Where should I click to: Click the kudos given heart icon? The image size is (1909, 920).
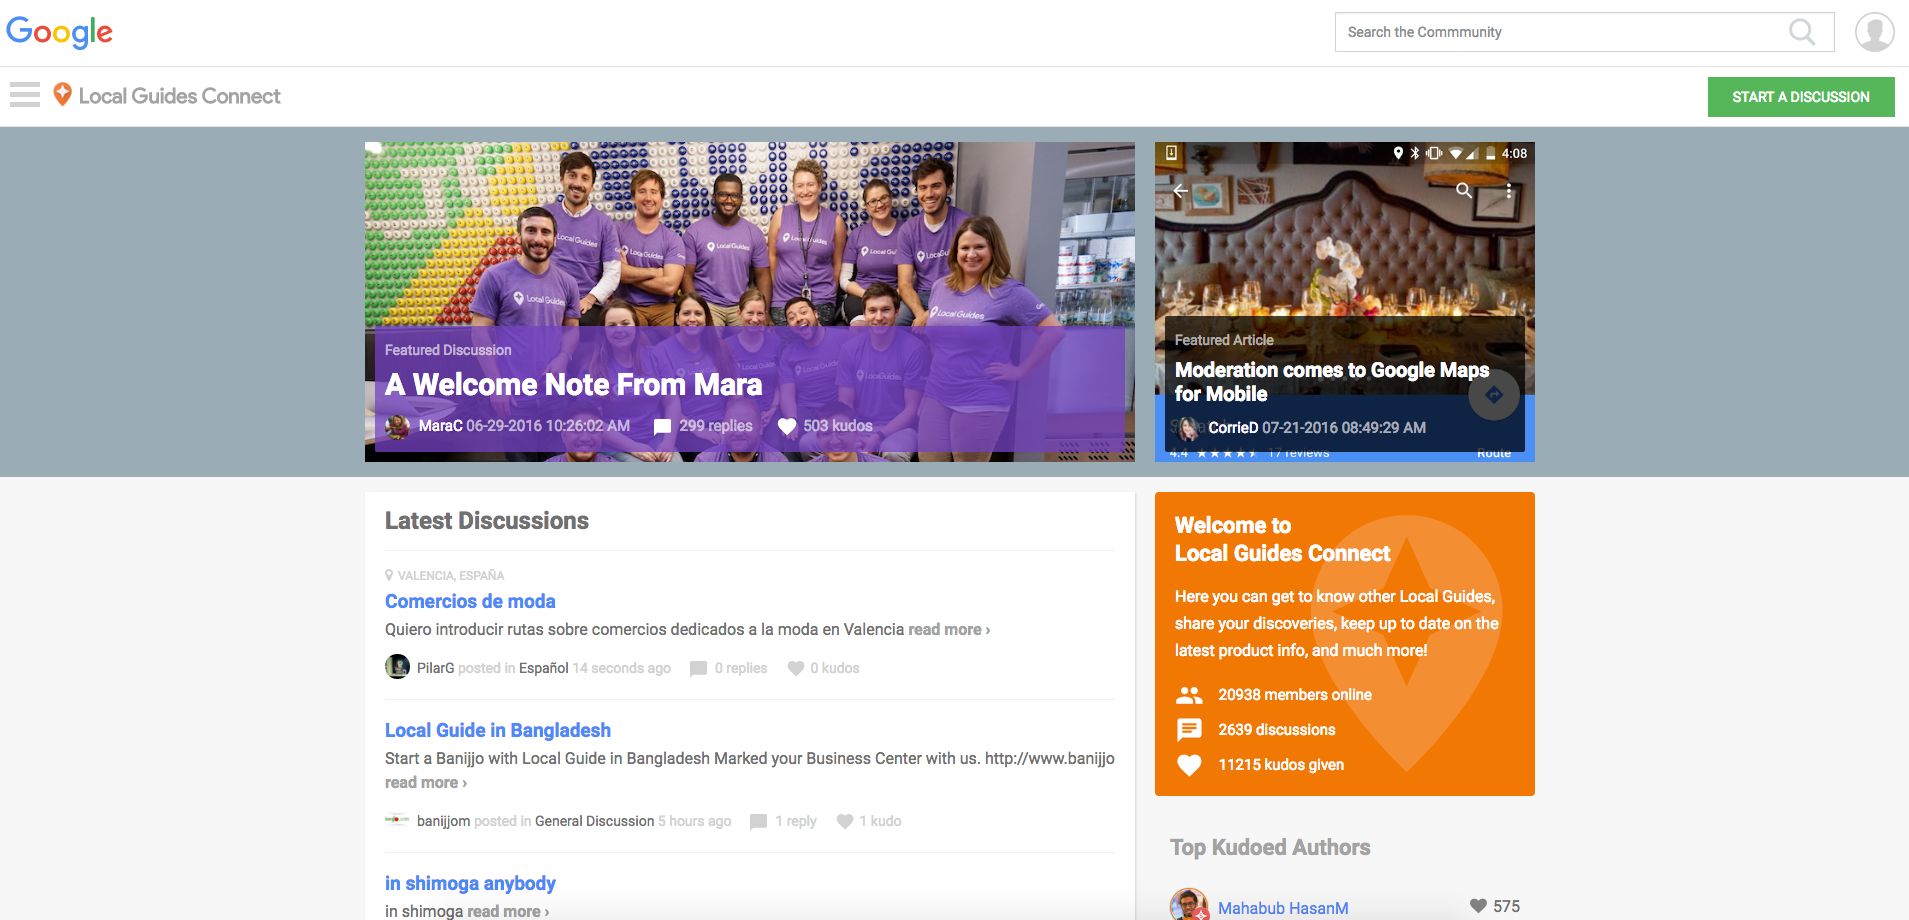(x=1189, y=765)
